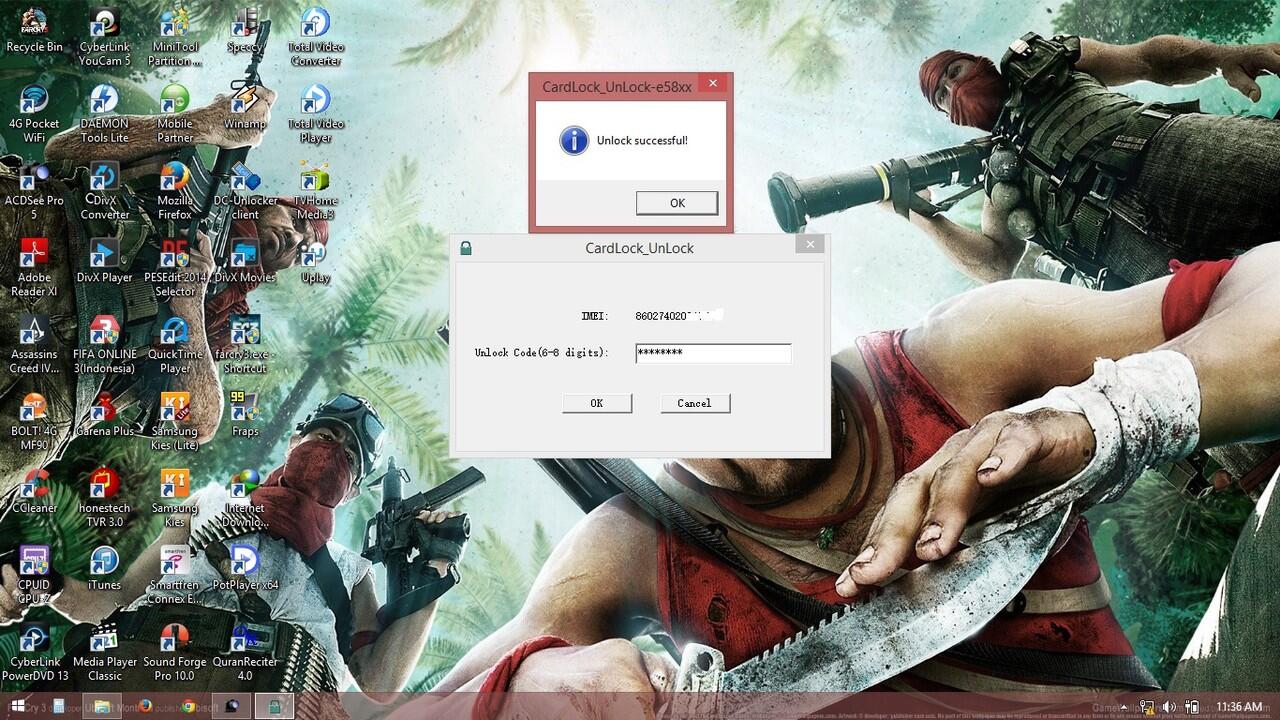Show hidden system tray icons
This screenshot has width=1280, height=720.
[x=1122, y=707]
